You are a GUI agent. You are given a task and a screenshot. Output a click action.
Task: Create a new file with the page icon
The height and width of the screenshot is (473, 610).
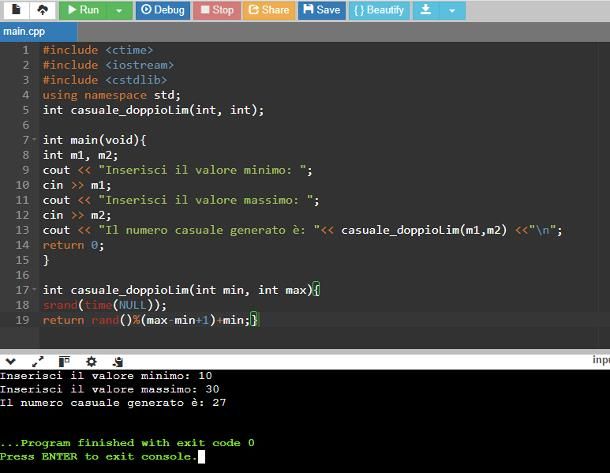tap(16, 10)
